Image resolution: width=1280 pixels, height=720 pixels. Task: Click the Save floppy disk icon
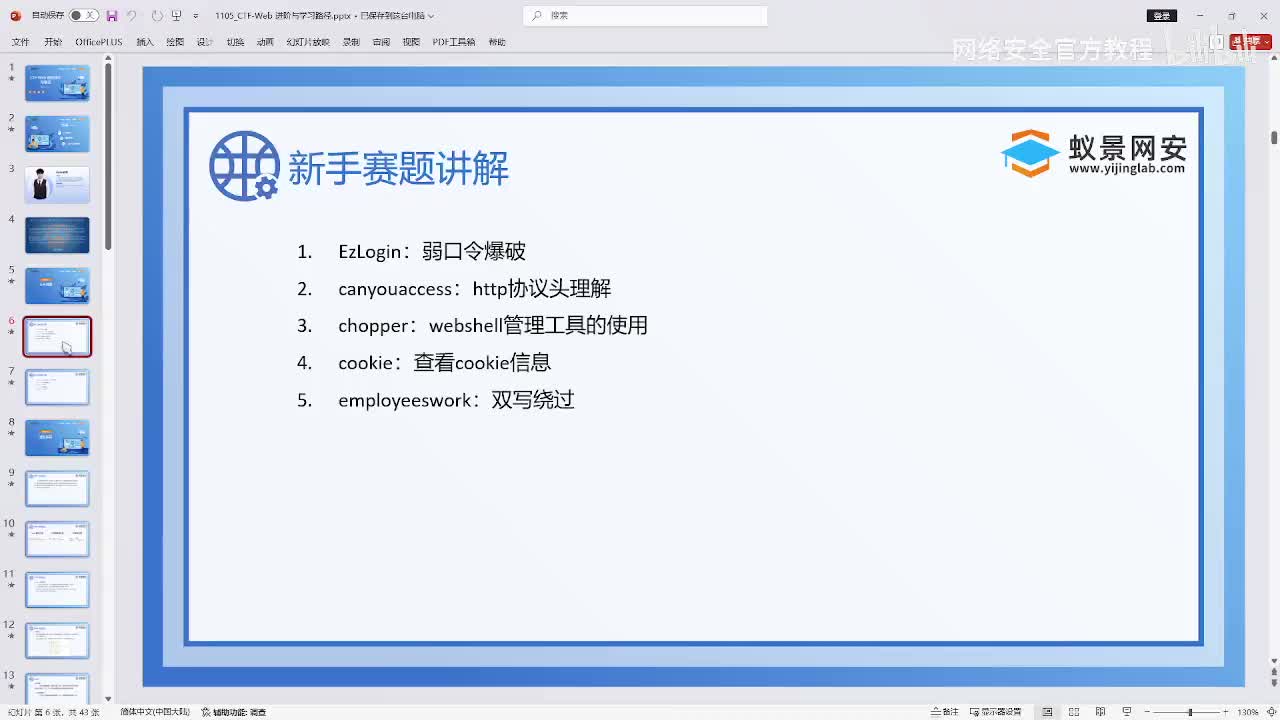tap(112, 16)
